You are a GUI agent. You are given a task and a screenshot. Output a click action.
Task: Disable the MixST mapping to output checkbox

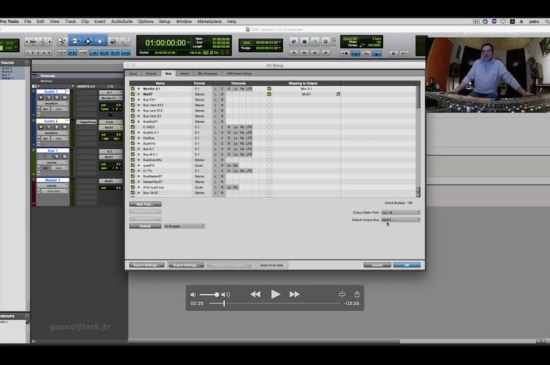click(269, 94)
